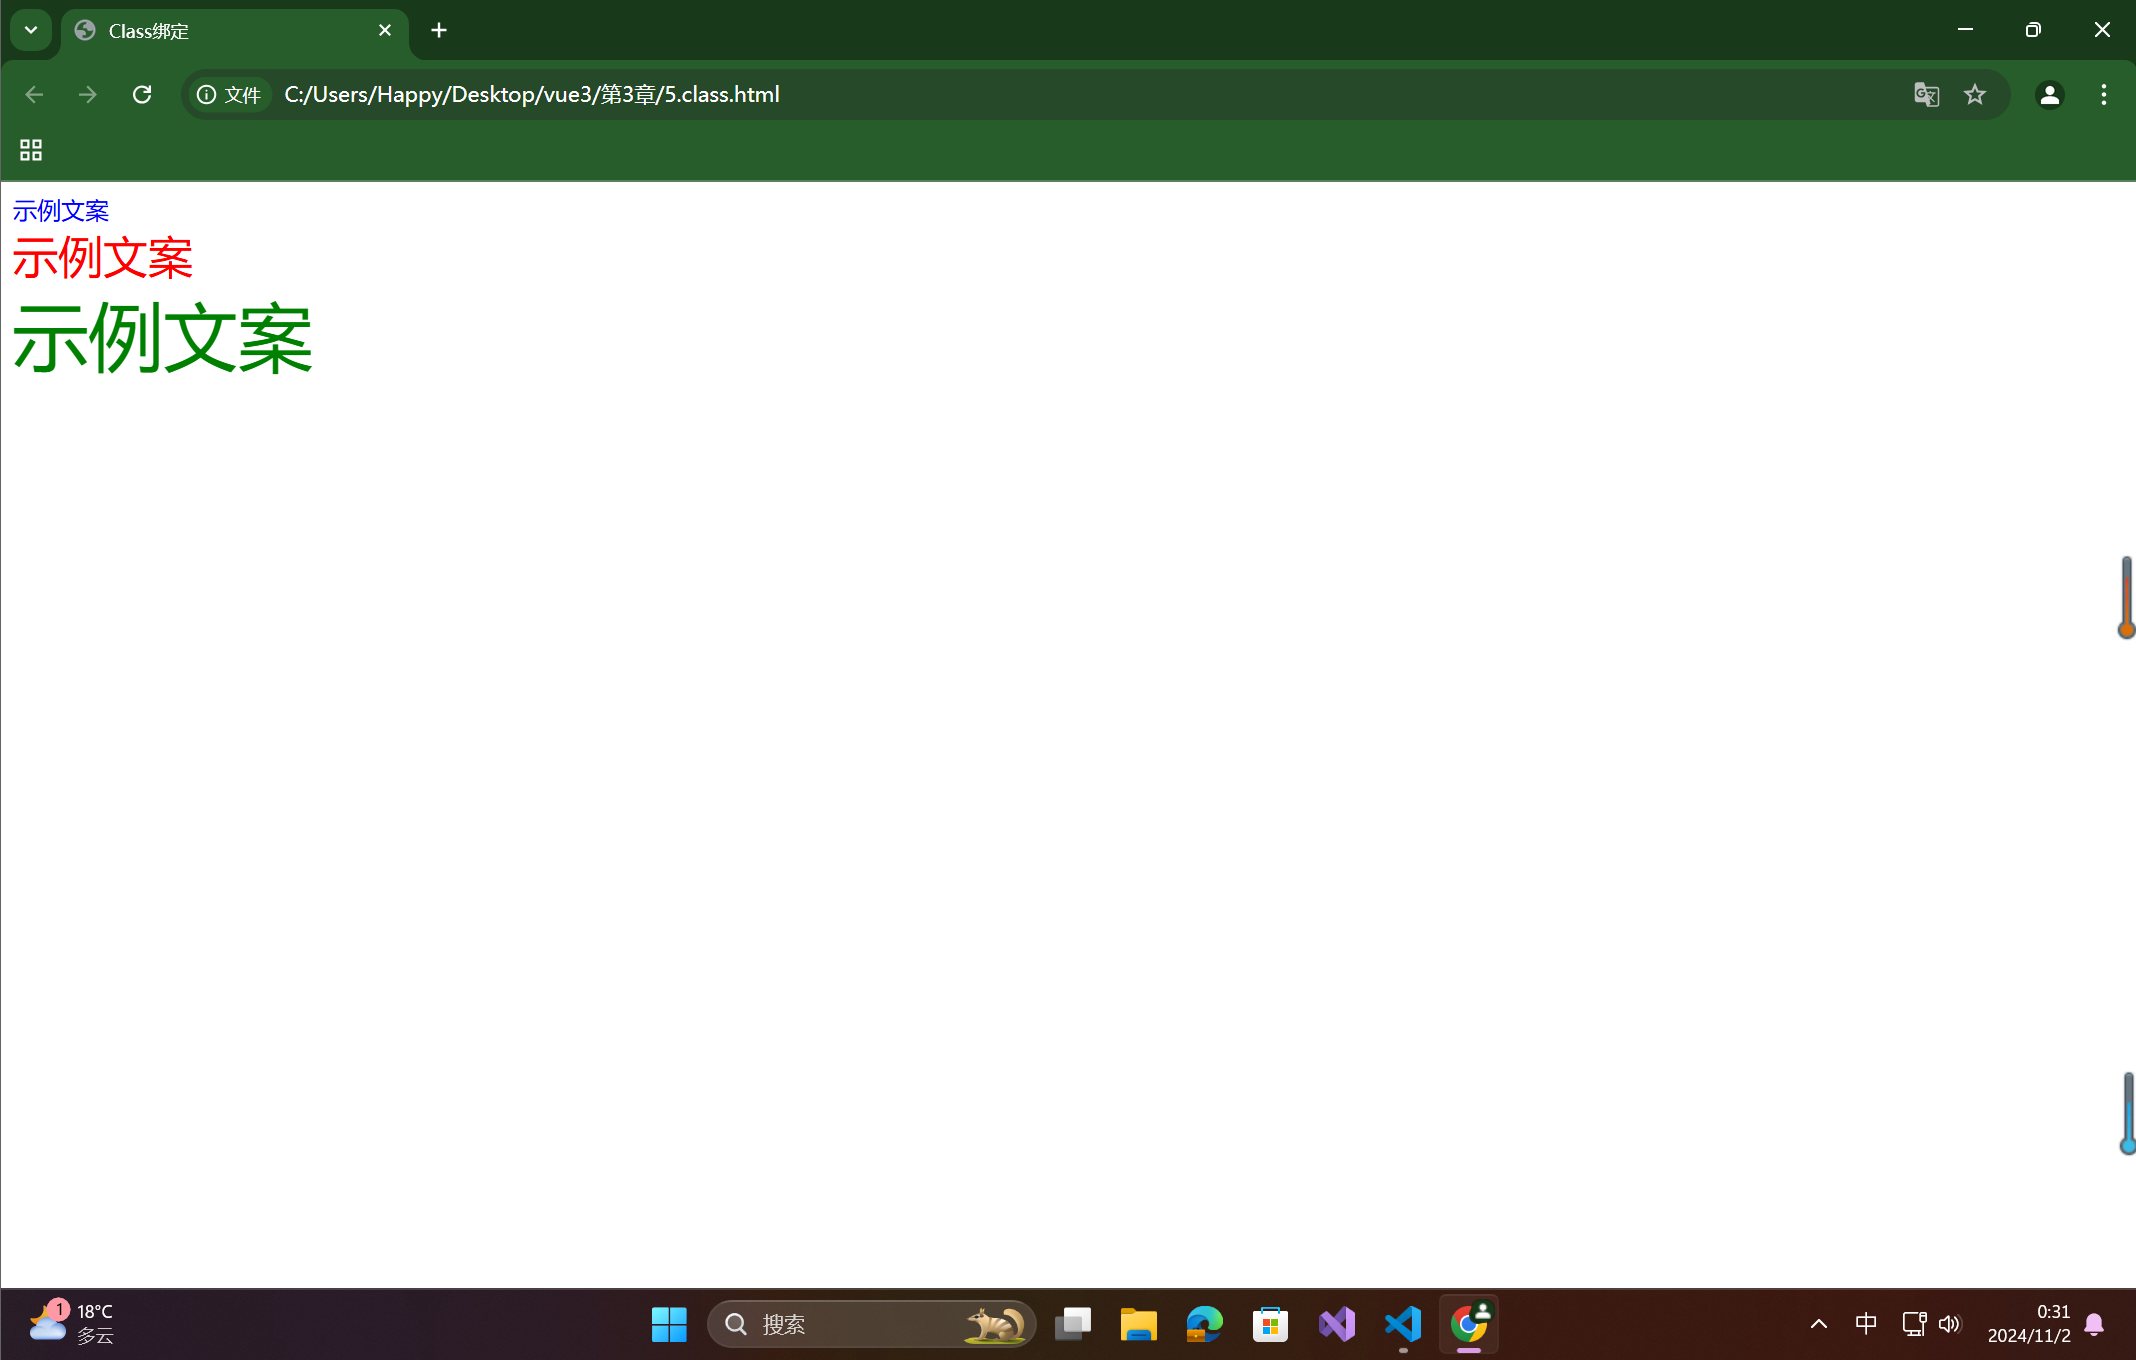Open a new tab with plus button
Viewport: 2136px width, 1360px height.
(439, 30)
